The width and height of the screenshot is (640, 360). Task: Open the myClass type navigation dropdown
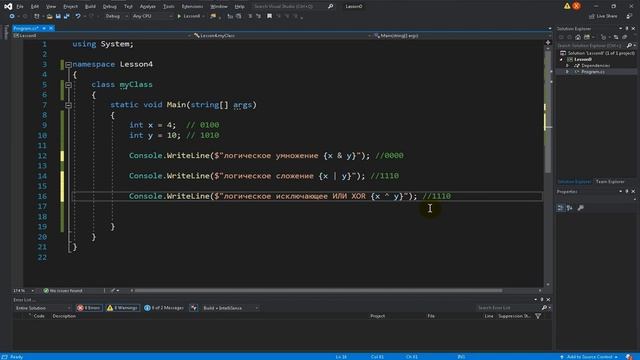pyautogui.click(x=282, y=36)
